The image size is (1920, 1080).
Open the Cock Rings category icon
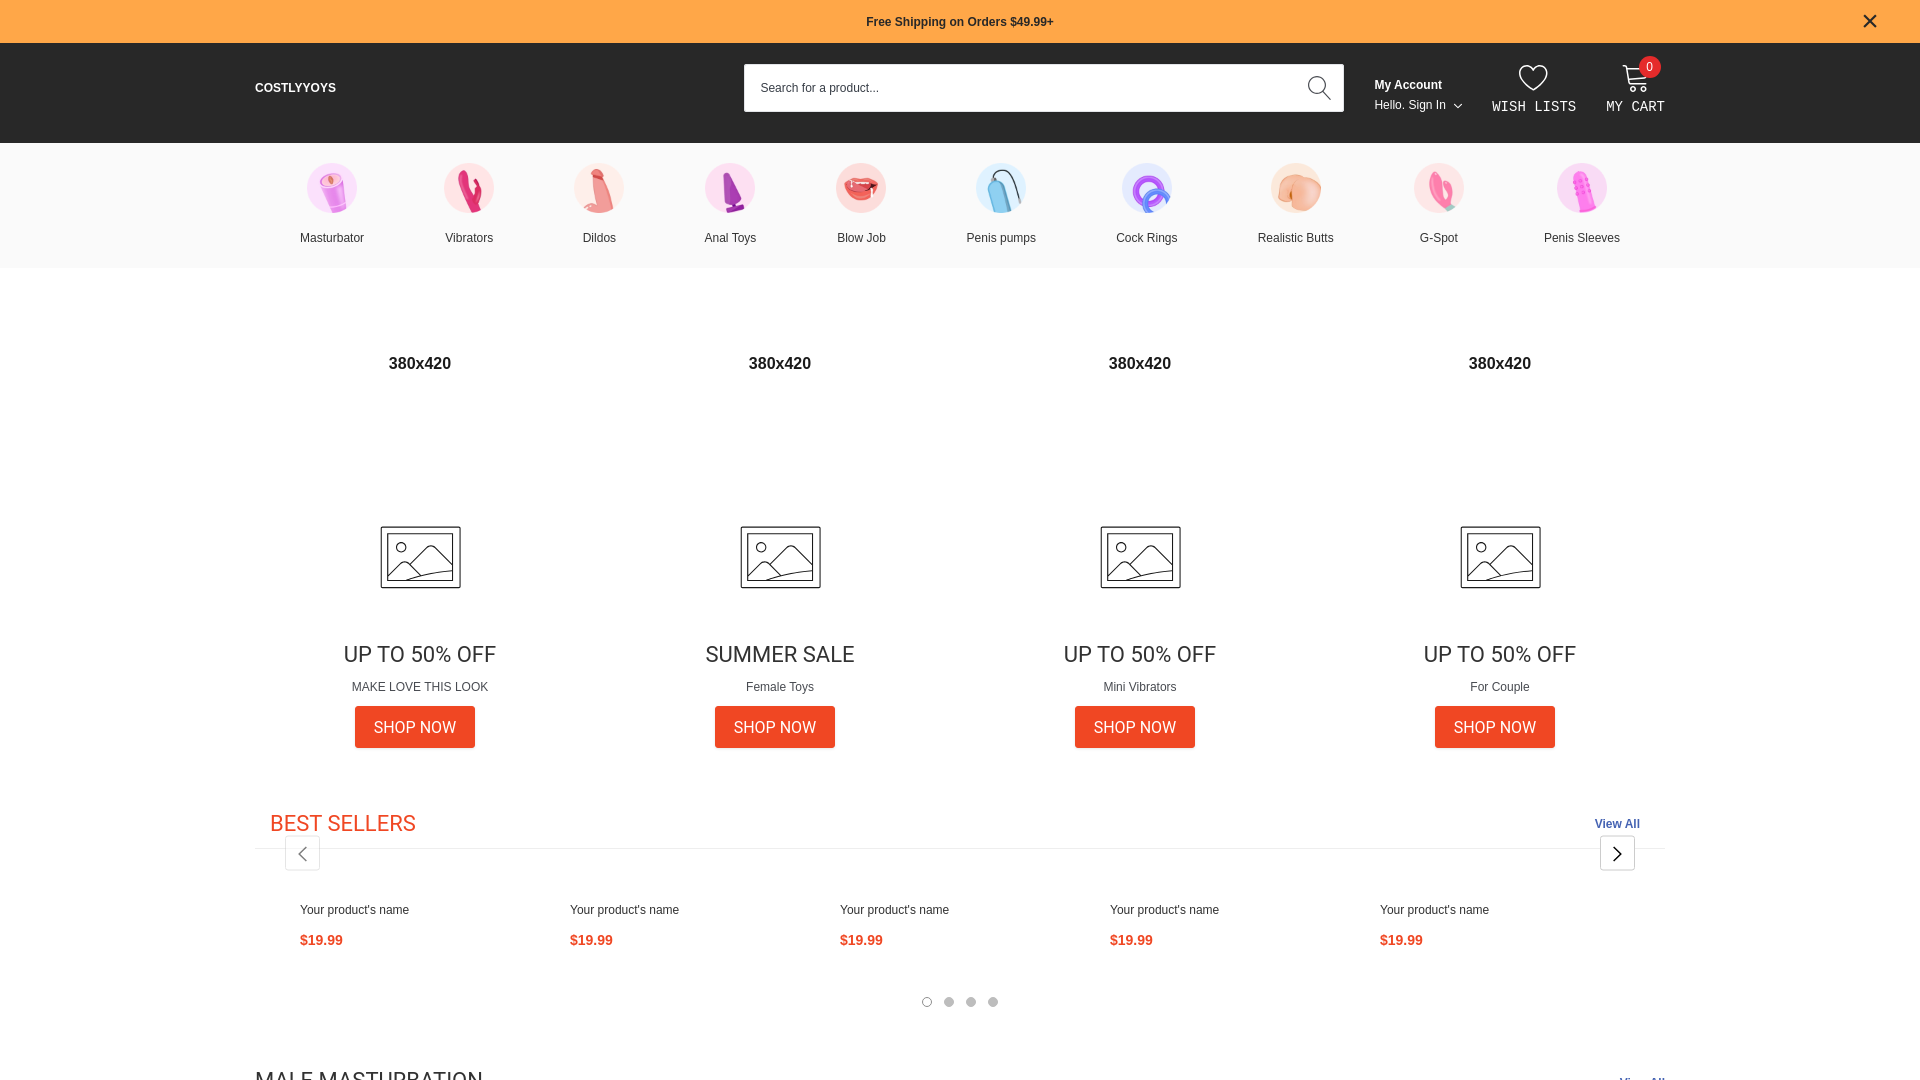coord(1147,188)
